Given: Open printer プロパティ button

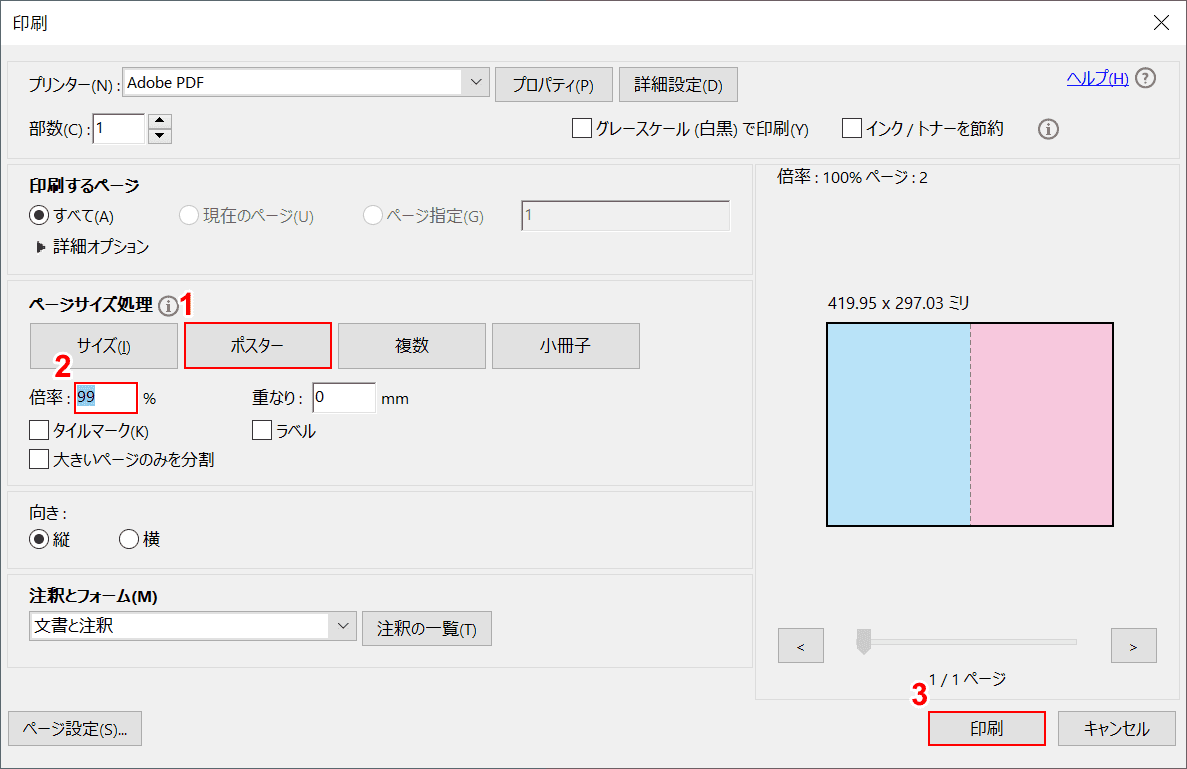Looking at the screenshot, I should 553,85.
